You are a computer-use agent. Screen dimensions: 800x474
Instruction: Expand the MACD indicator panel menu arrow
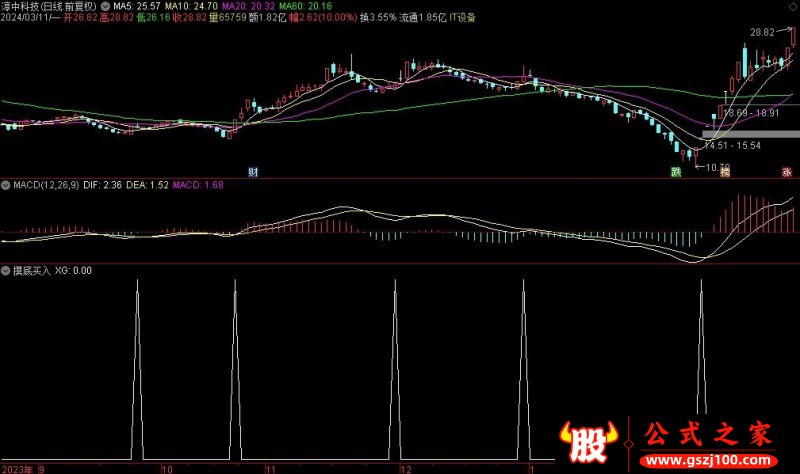(6, 185)
